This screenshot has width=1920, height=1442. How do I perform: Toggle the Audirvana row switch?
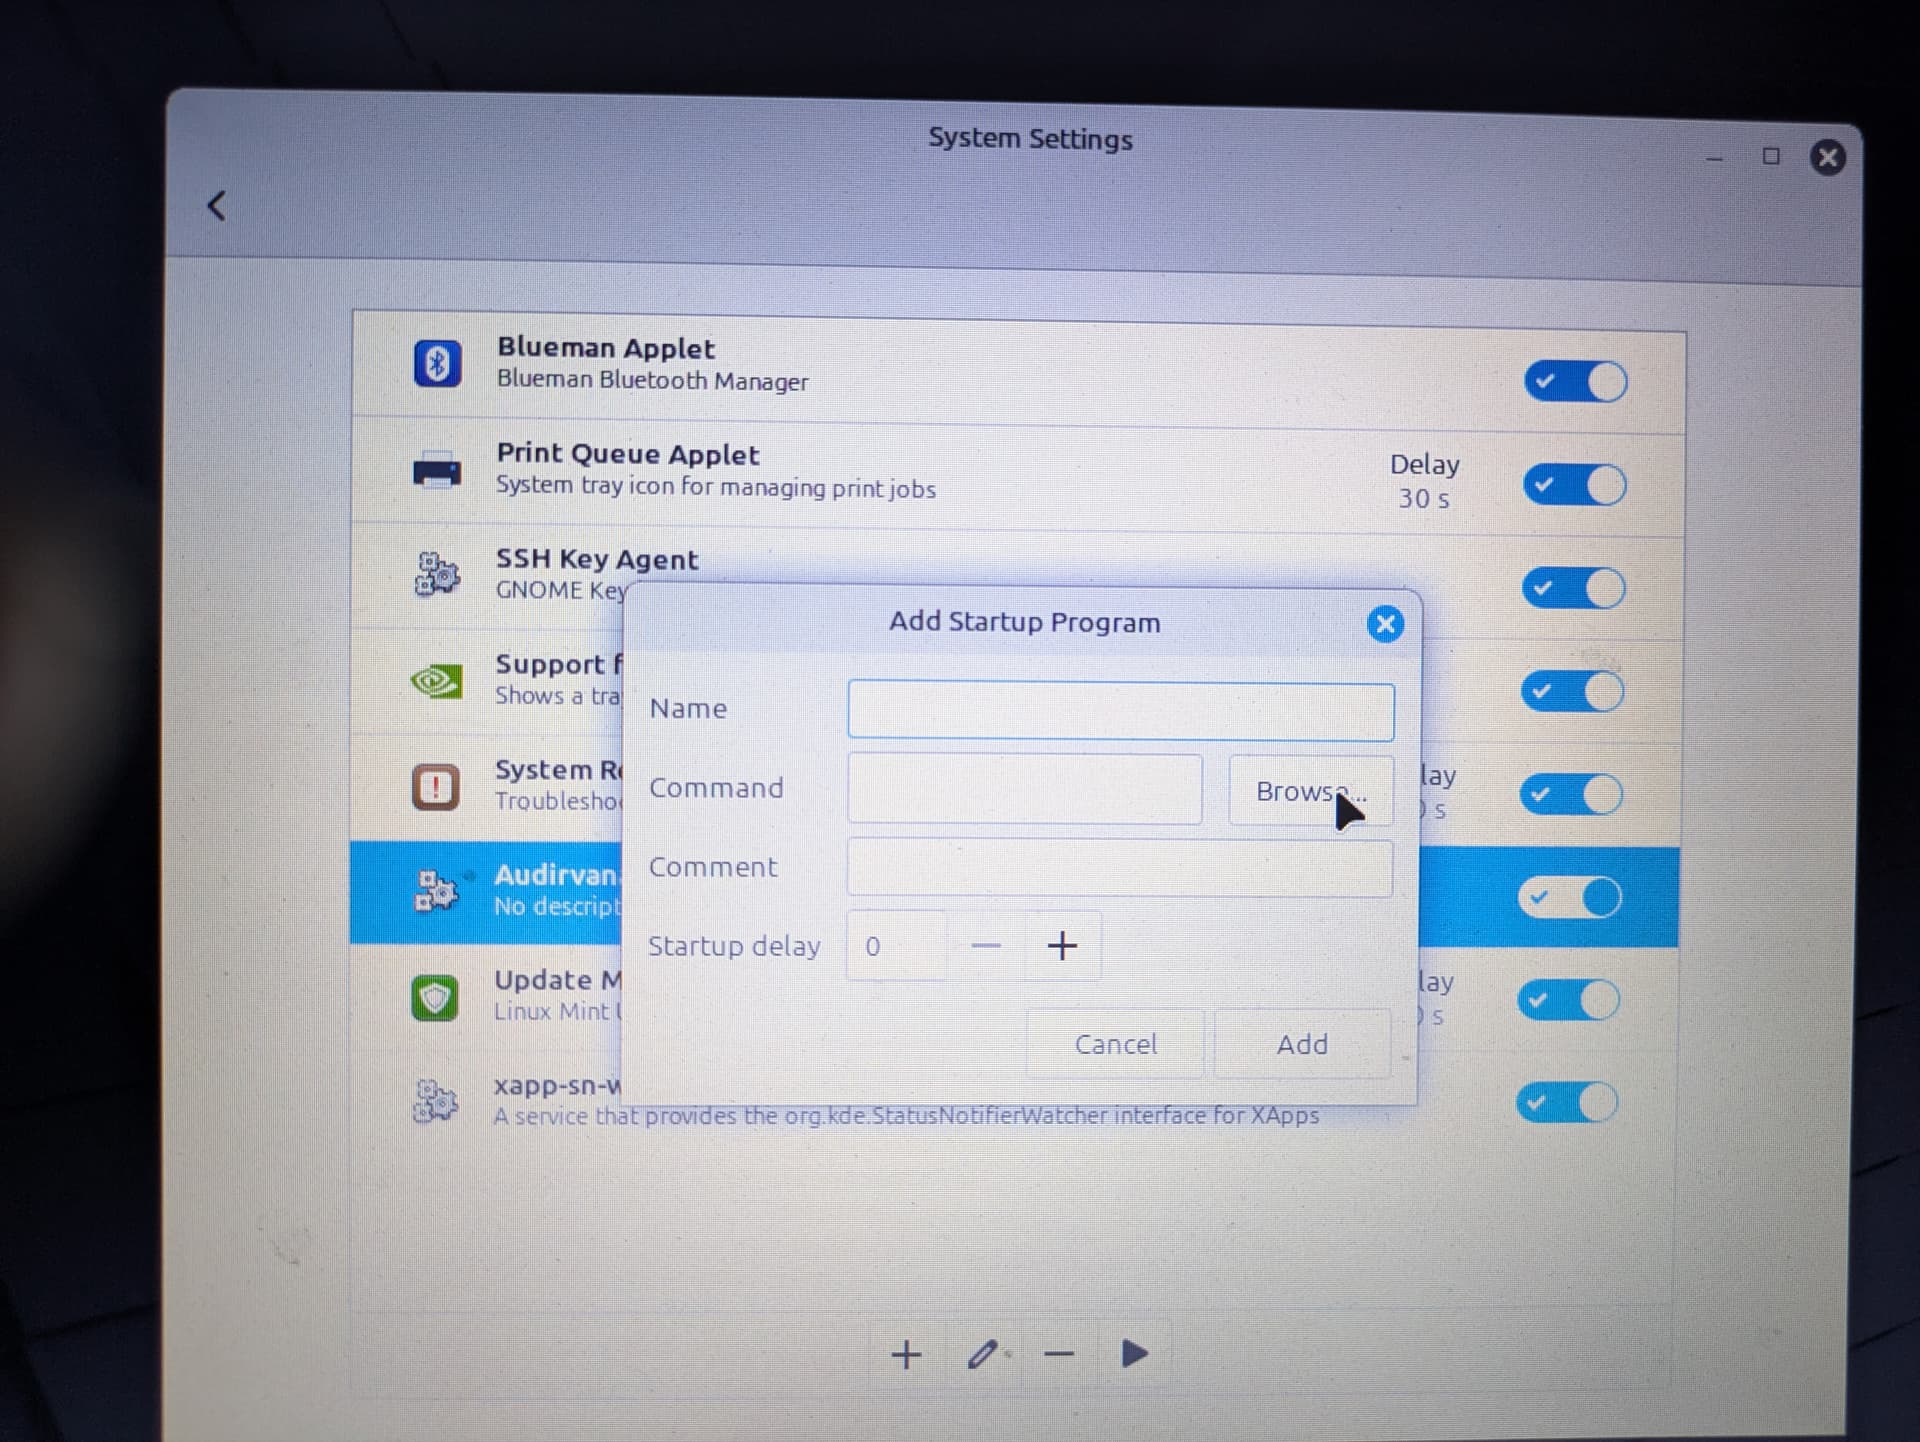1571,897
